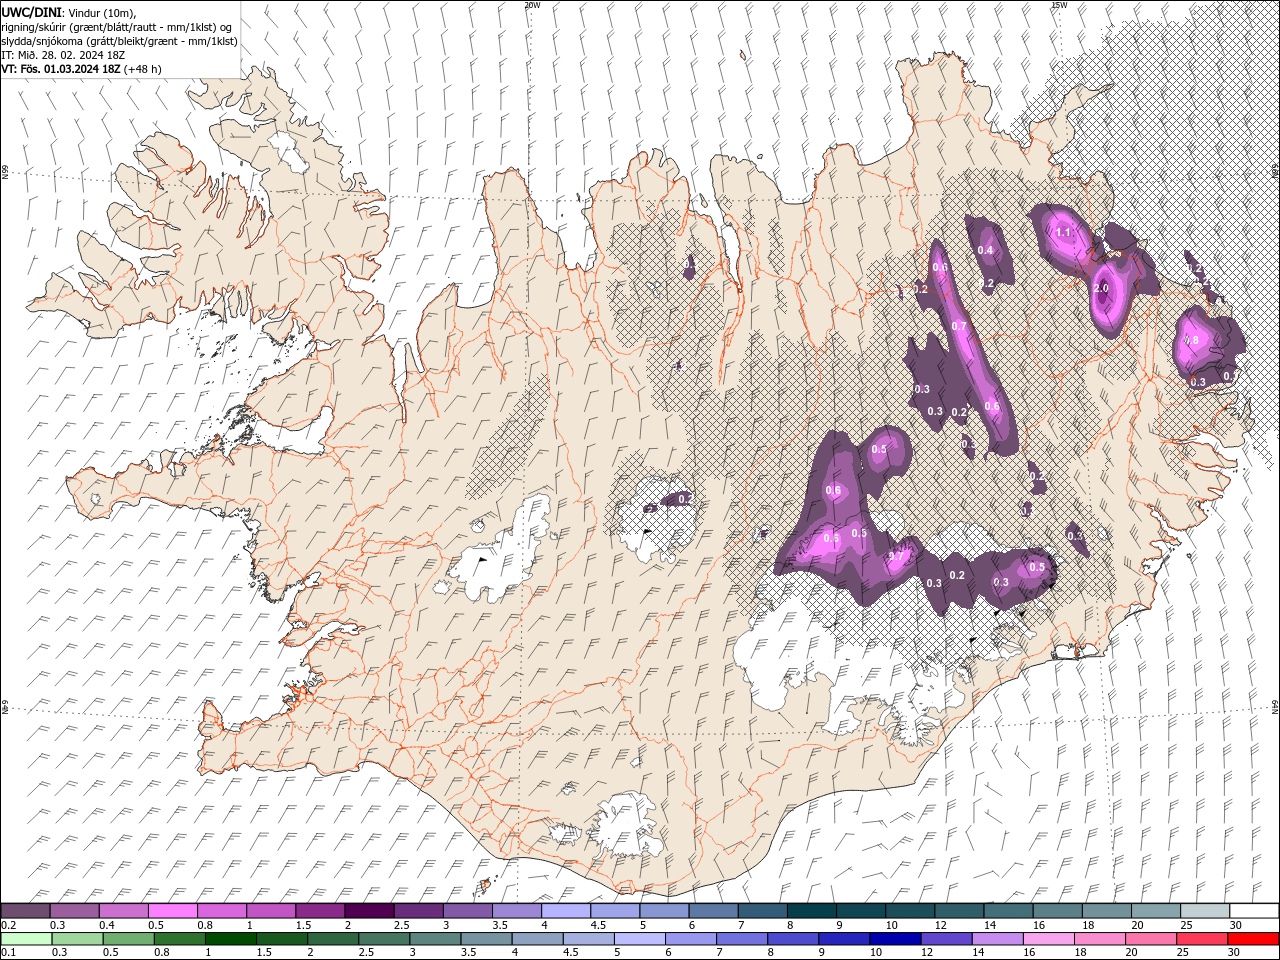The height and width of the screenshot is (960, 1280).
Task: Pick the pale gray 25 snow legend swatch
Action: point(1205,911)
